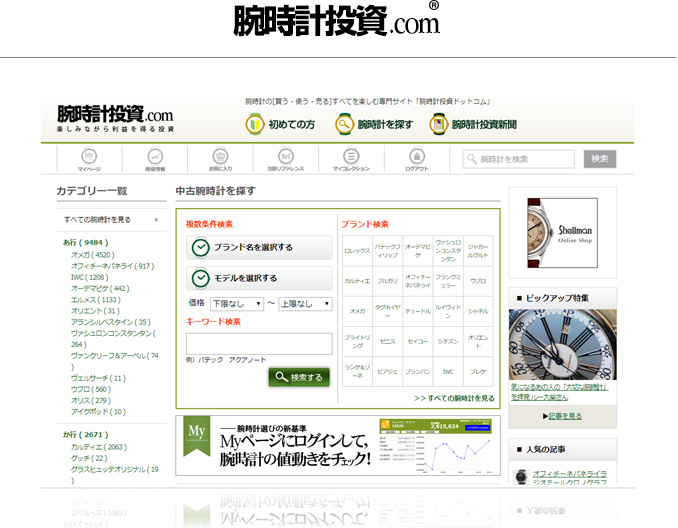Image resolution: width=678 pixels, height=528 pixels.
Task: Expand すべての腕時計を見る in the category list
Action: pos(111,220)
